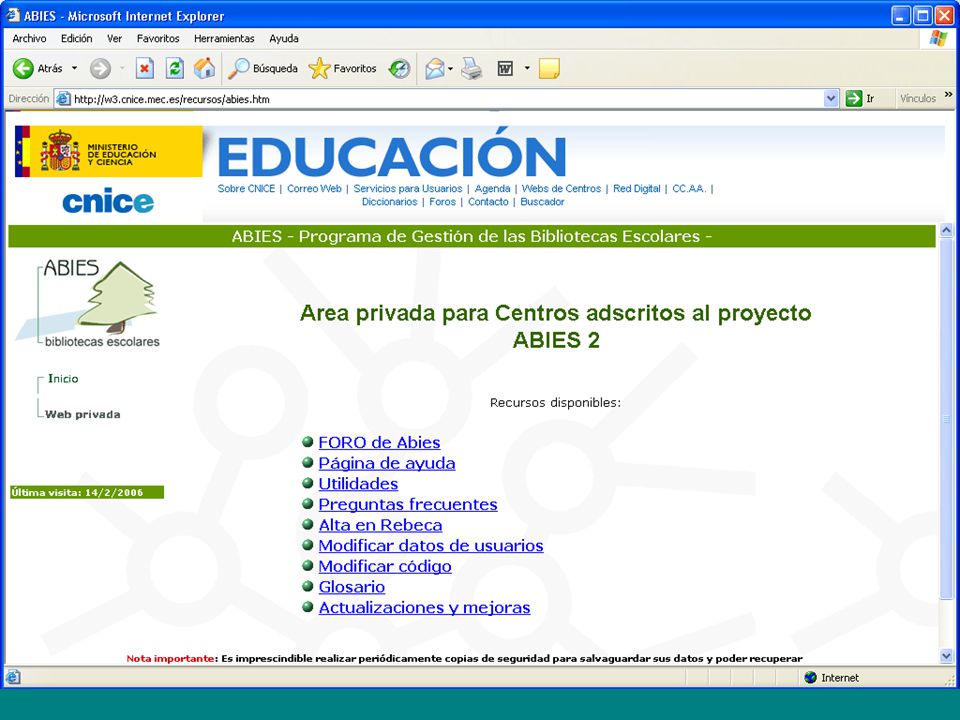The height and width of the screenshot is (720, 960).
Task: Open Modificar datos de usuarios link
Action: [431, 546]
